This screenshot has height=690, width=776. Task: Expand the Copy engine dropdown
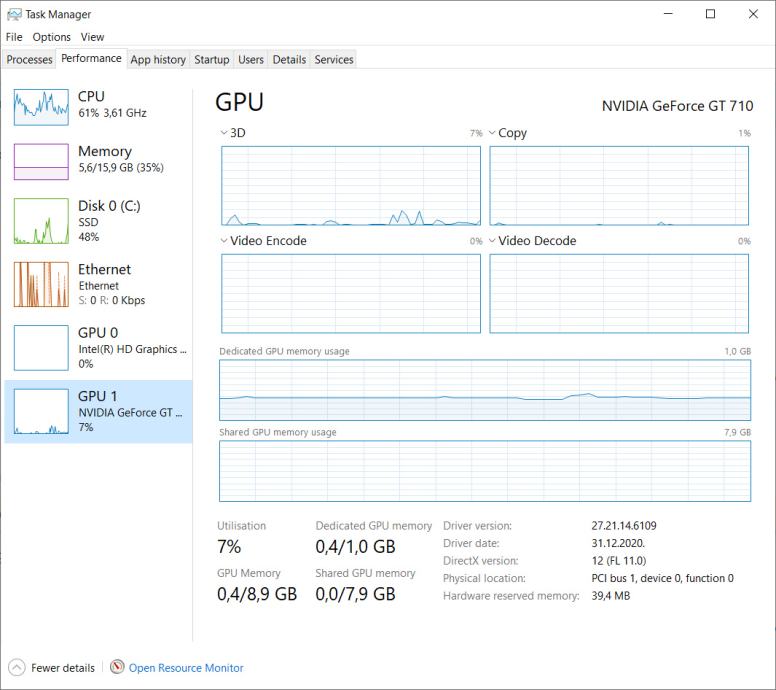493,133
